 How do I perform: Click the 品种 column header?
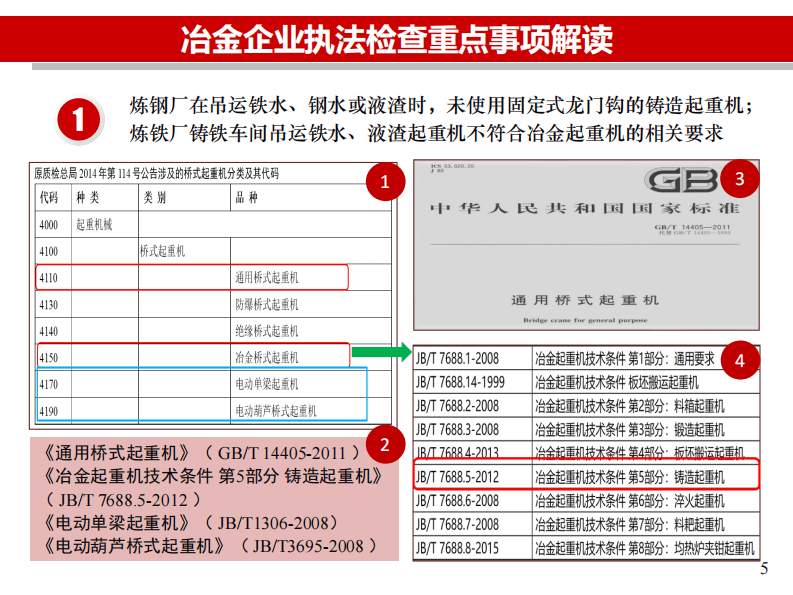246,197
